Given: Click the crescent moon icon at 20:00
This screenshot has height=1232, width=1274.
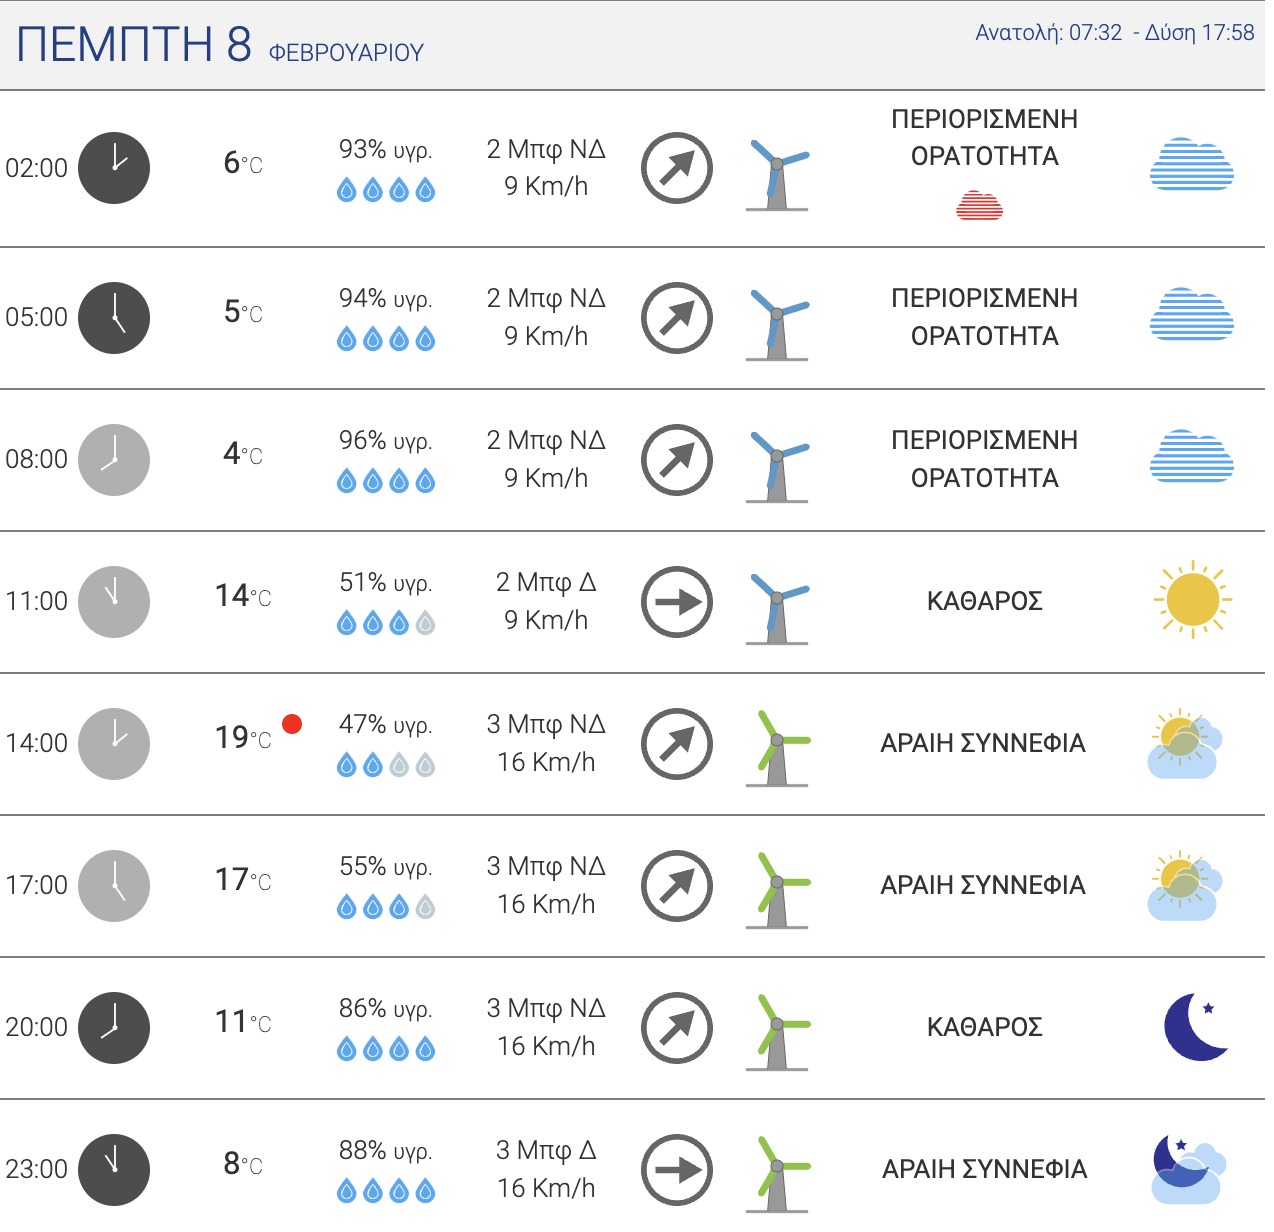Looking at the screenshot, I should click(1196, 1027).
